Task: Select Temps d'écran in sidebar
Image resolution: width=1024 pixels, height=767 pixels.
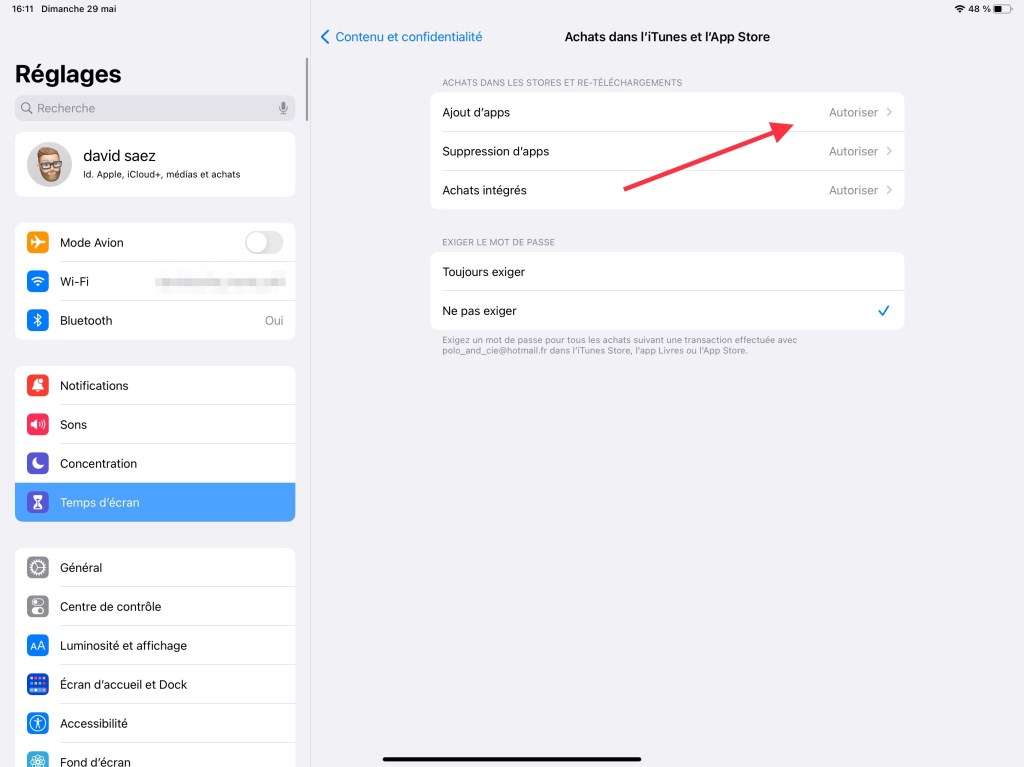Action: (x=155, y=503)
